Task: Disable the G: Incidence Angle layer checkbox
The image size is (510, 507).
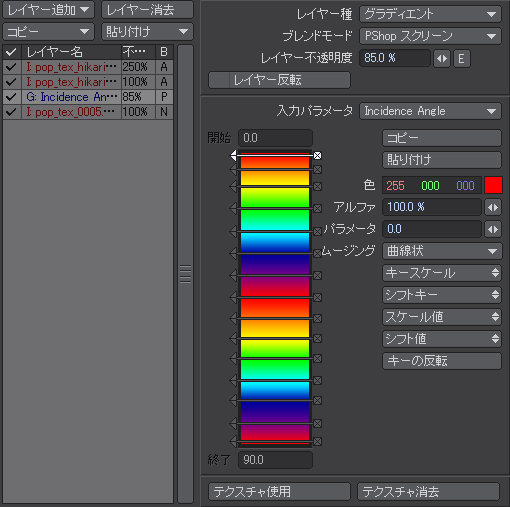Action: pos(11,97)
